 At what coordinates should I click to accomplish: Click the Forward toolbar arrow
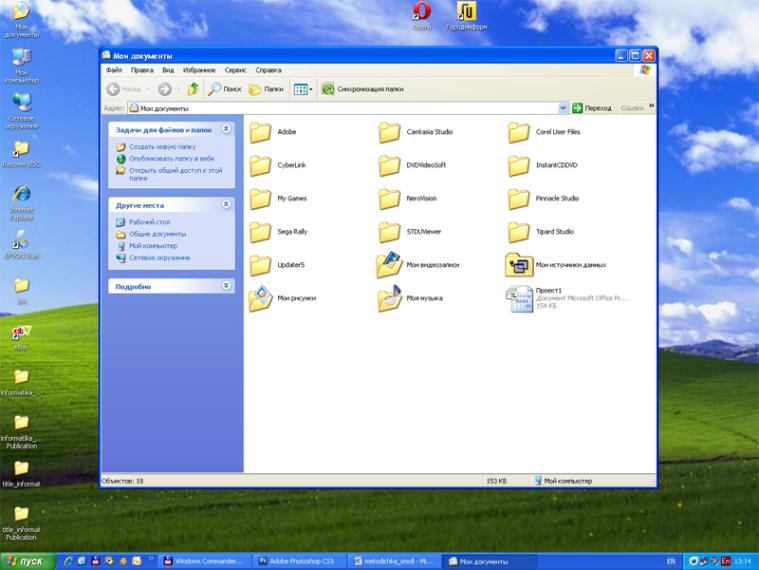(165, 89)
